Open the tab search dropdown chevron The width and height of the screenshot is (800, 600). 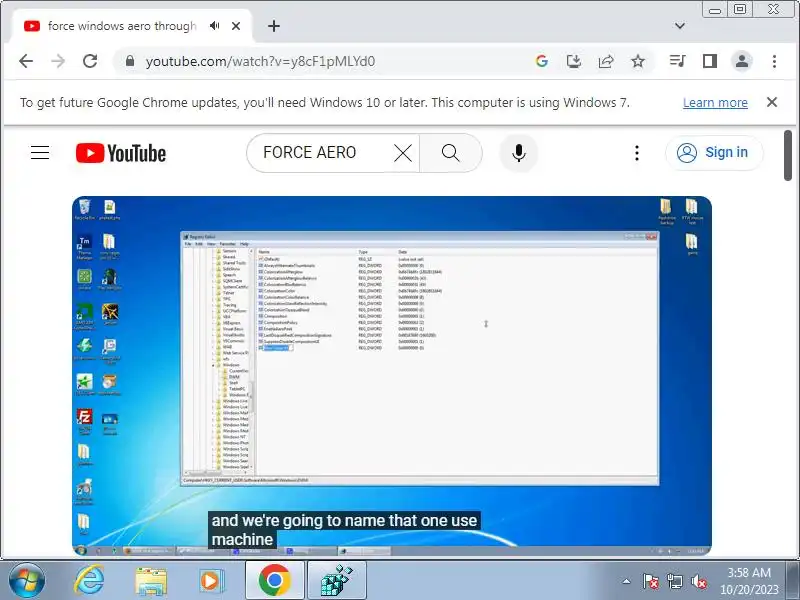tap(680, 26)
